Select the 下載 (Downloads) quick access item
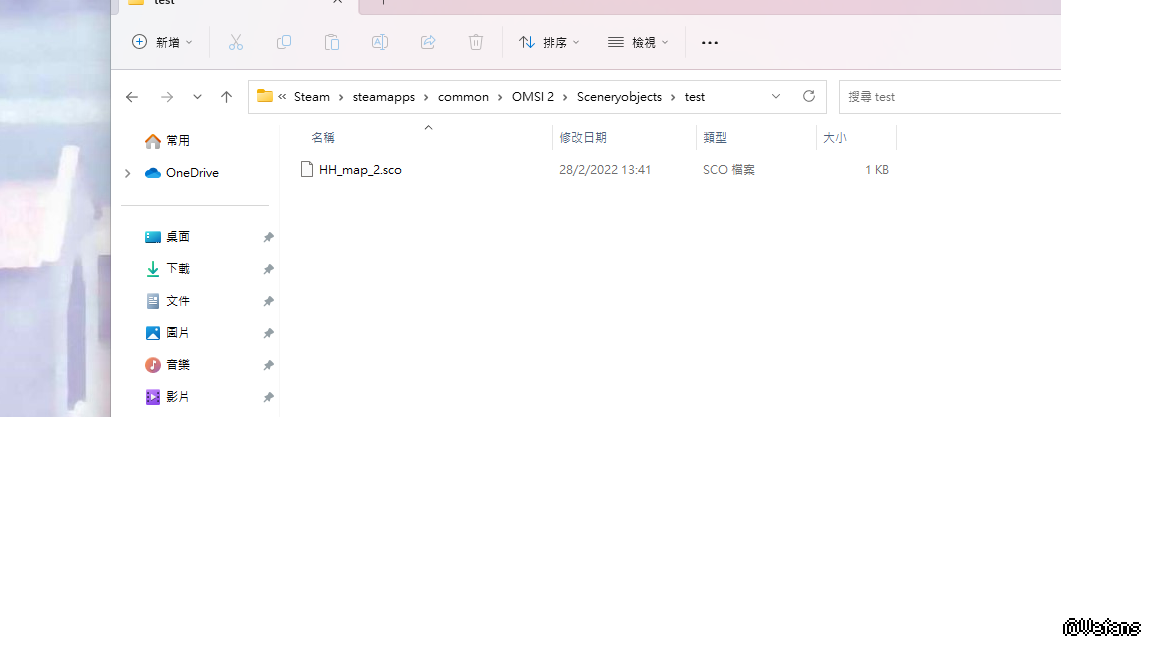Viewport: 1152px width, 648px height. tap(177, 269)
